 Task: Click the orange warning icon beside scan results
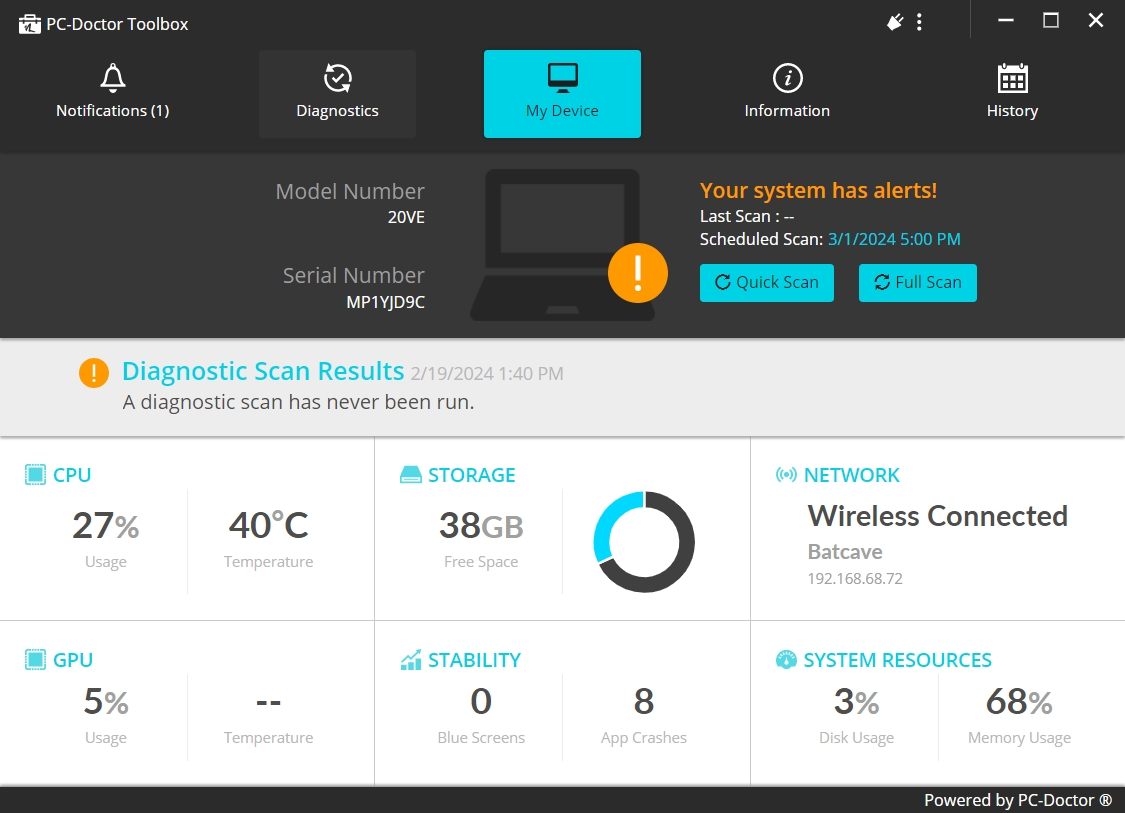pos(93,372)
